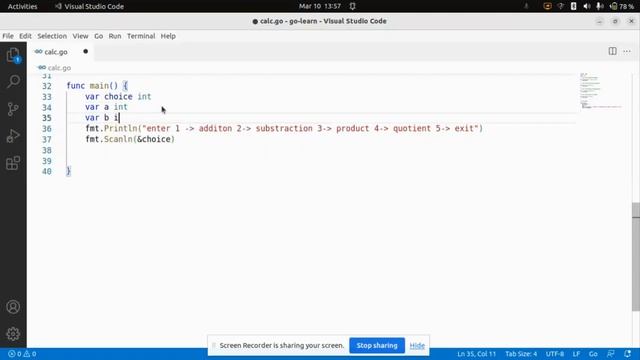Screen dimensions: 640x360
Task: Click the screen recording indicator in top bar
Action: coord(547,6)
